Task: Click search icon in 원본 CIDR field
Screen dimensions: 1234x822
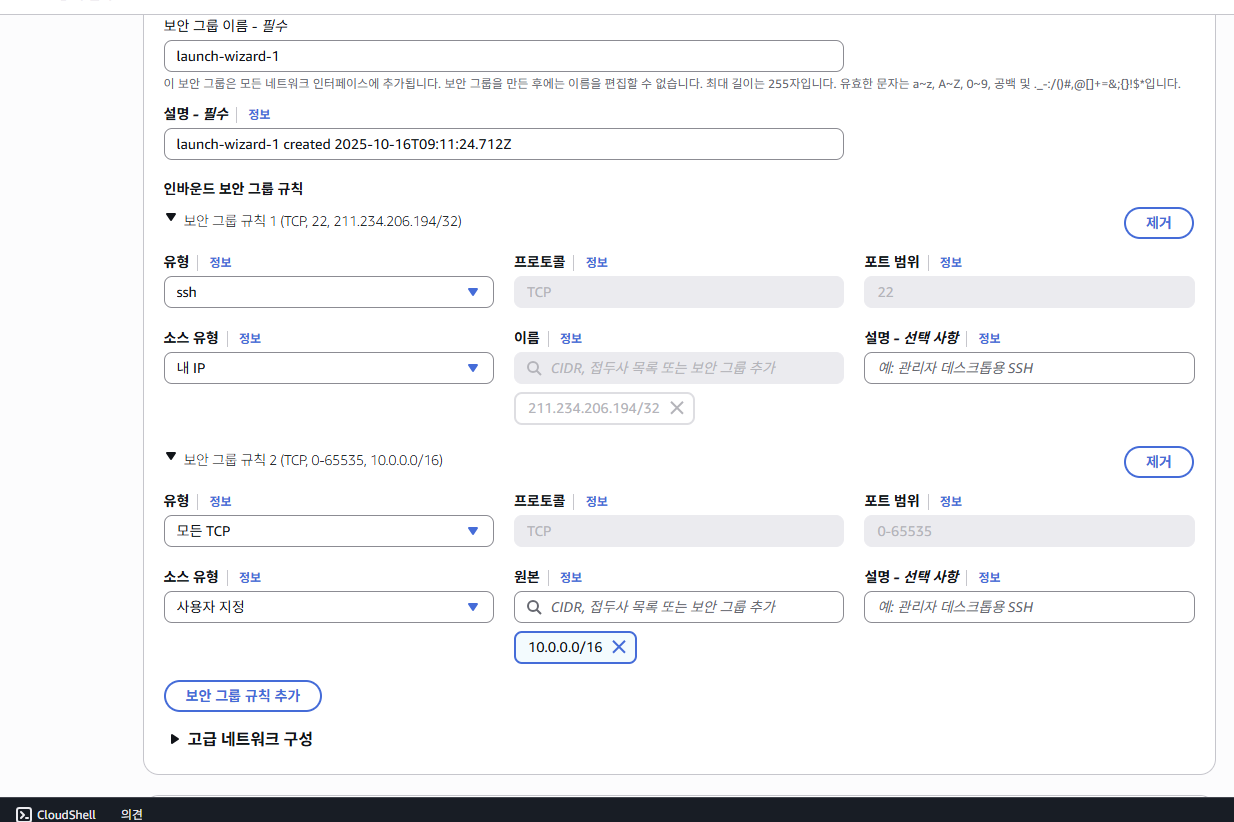Action: coord(534,607)
